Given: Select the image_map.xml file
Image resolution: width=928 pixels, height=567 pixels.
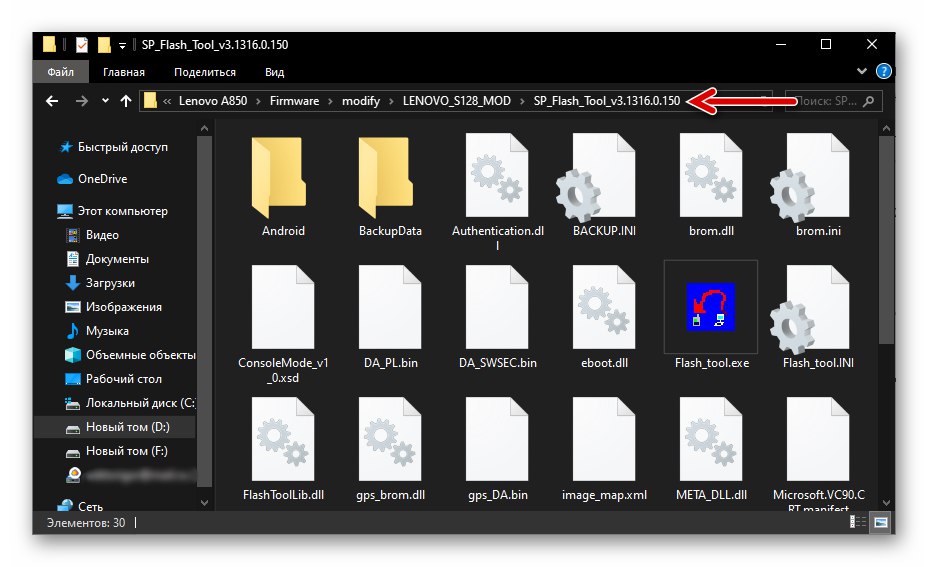Looking at the screenshot, I should click(x=604, y=450).
